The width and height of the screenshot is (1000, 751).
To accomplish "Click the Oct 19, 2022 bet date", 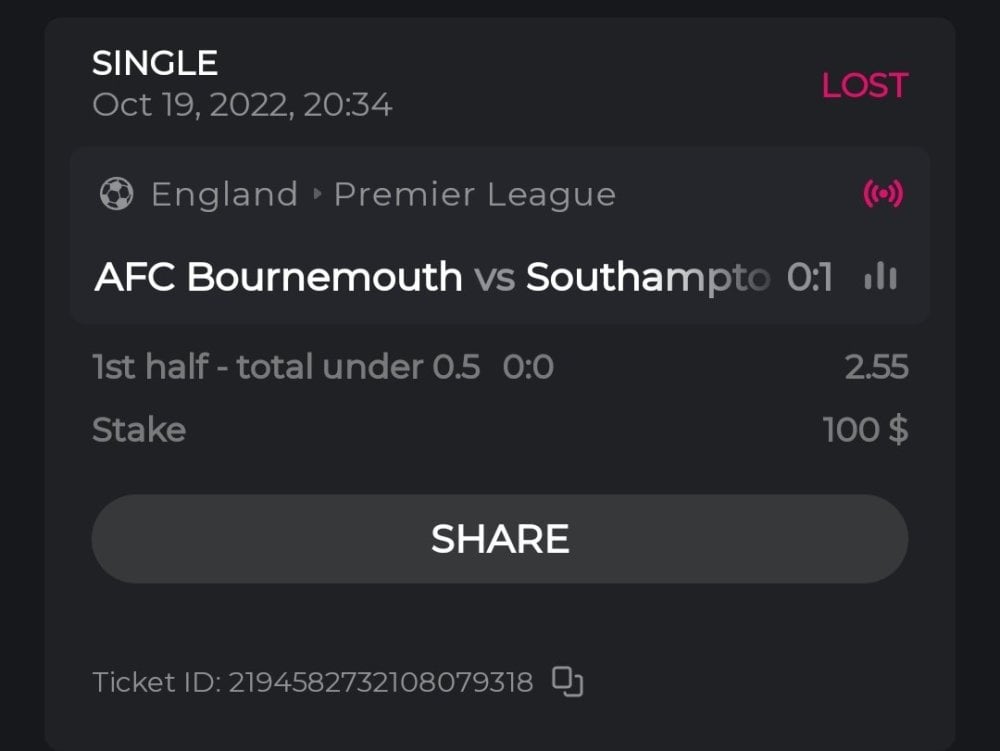I will tap(242, 104).
